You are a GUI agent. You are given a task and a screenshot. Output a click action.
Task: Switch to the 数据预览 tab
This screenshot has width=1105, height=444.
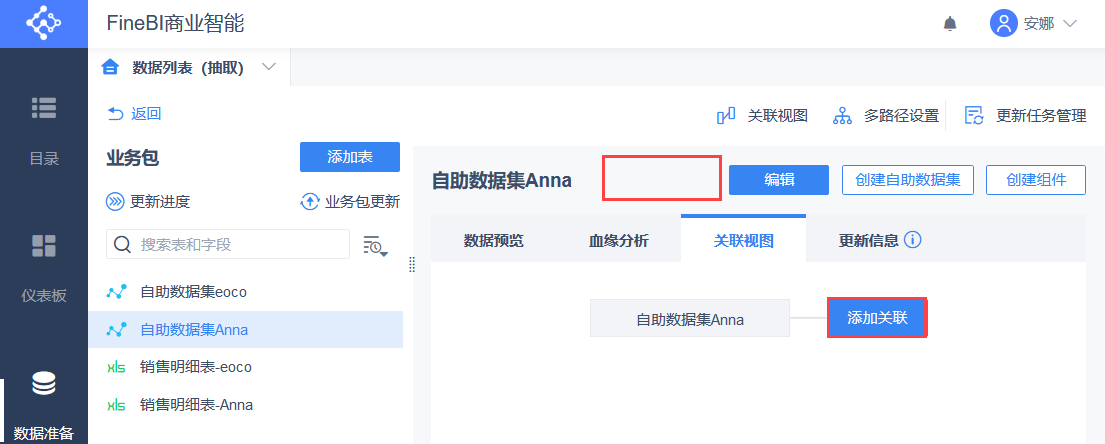click(493, 240)
